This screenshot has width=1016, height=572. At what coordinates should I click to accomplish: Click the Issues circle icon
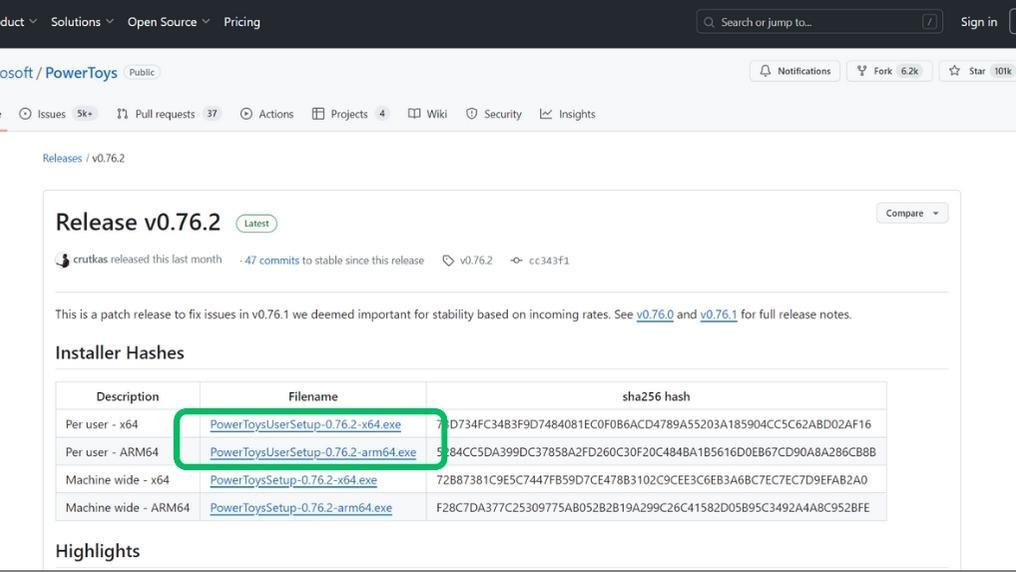(x=25, y=114)
